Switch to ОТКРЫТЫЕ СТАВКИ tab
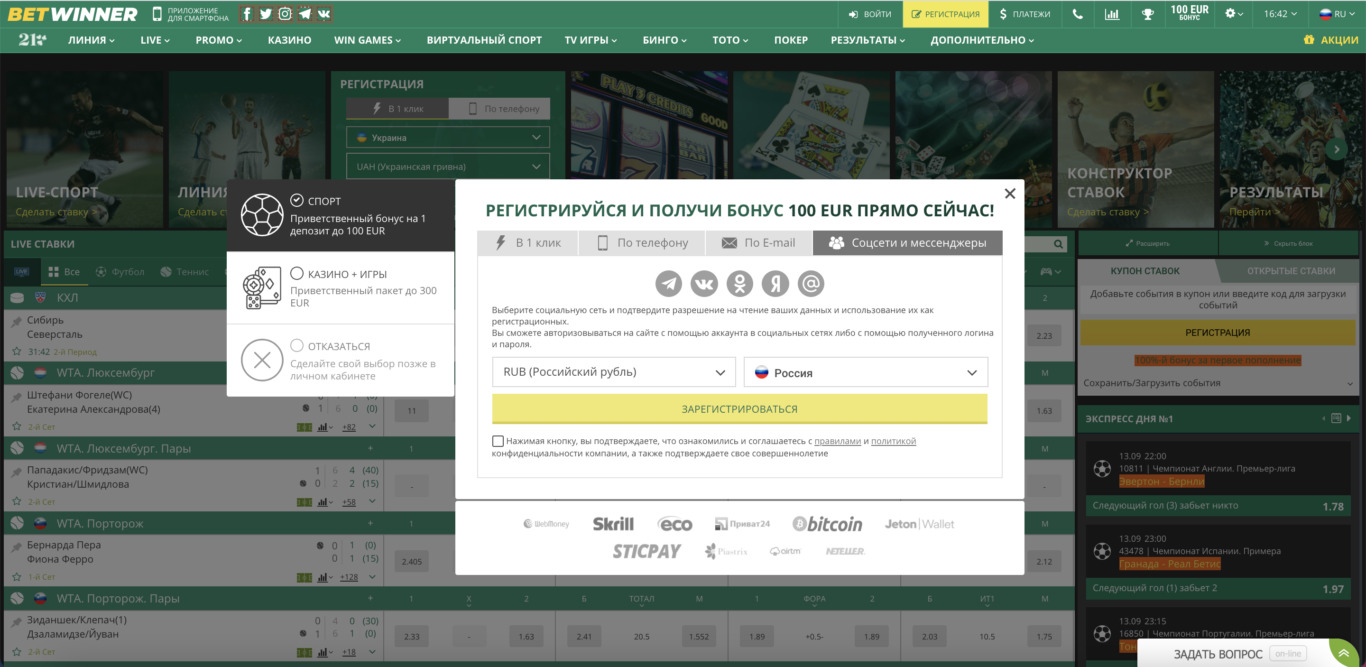The image size is (1366, 667). pos(1291,271)
